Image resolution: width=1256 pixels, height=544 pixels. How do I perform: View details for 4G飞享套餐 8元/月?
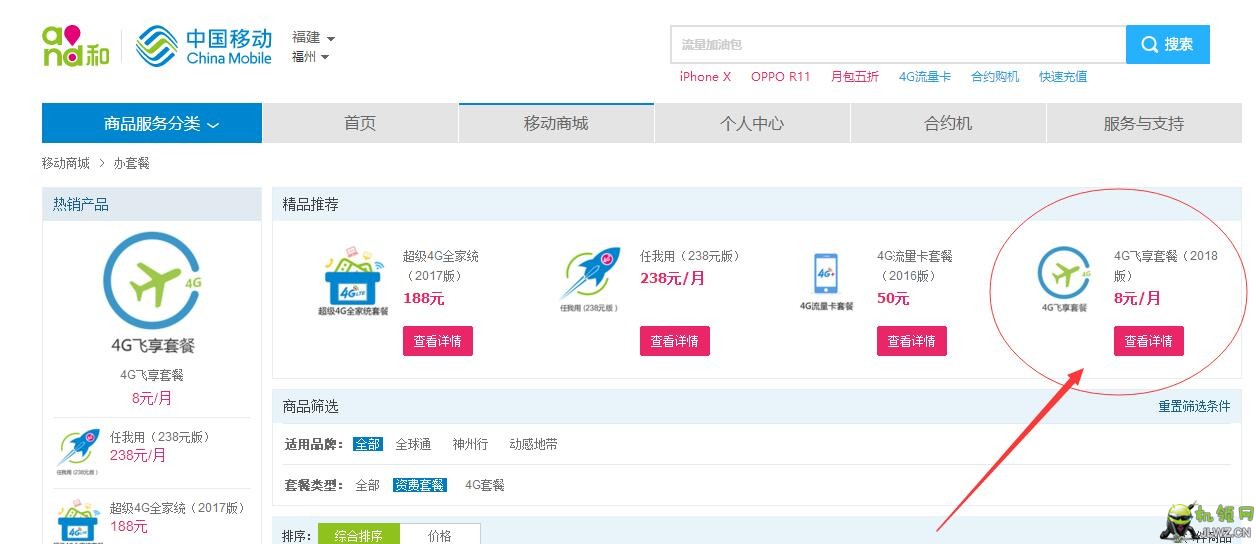[1149, 341]
